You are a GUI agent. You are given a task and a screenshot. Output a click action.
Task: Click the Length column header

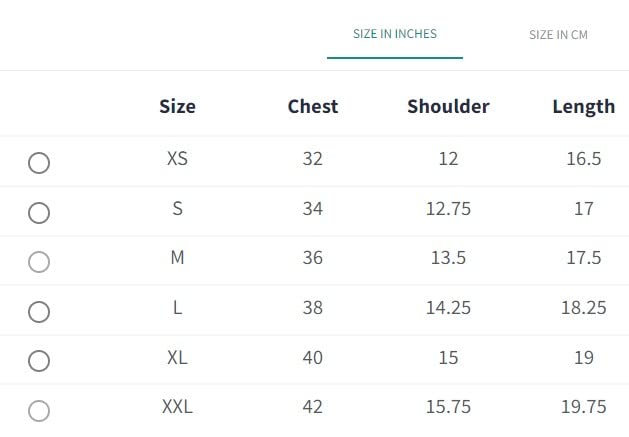tap(583, 106)
